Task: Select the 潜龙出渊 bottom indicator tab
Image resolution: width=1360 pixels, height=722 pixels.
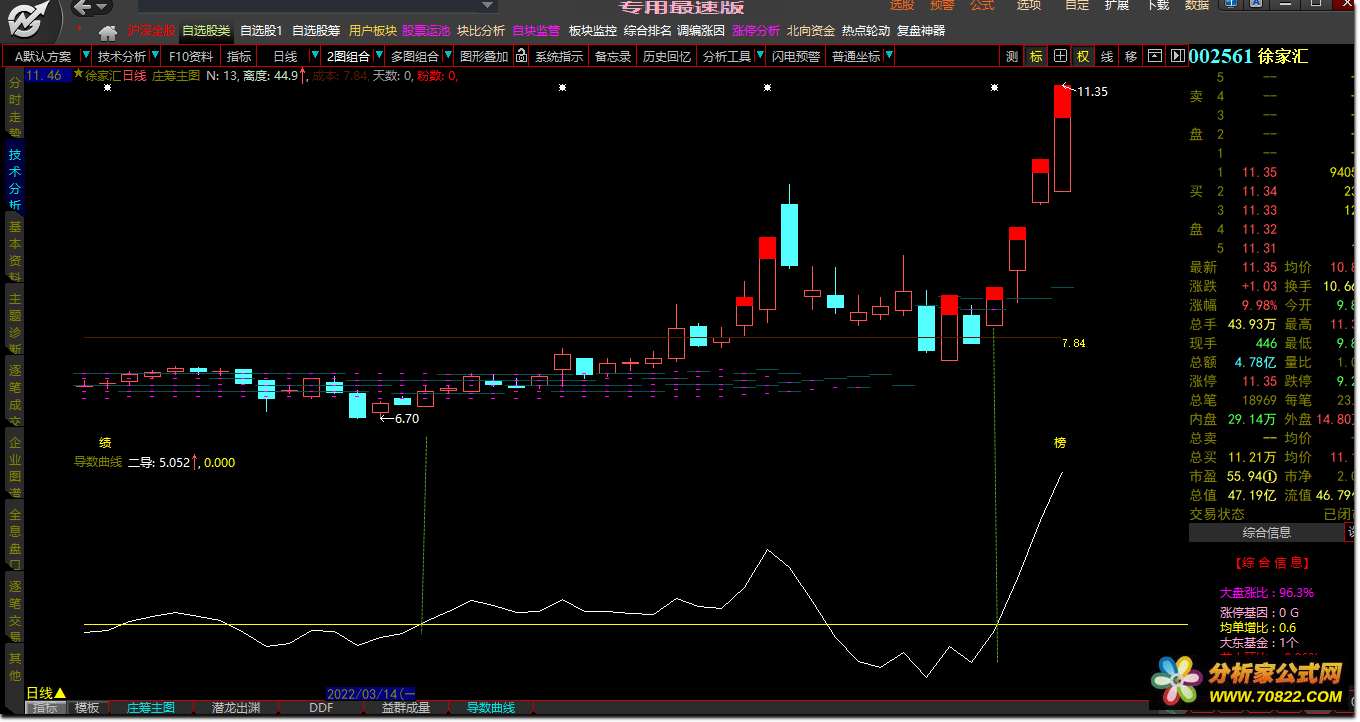Action: coord(236,708)
